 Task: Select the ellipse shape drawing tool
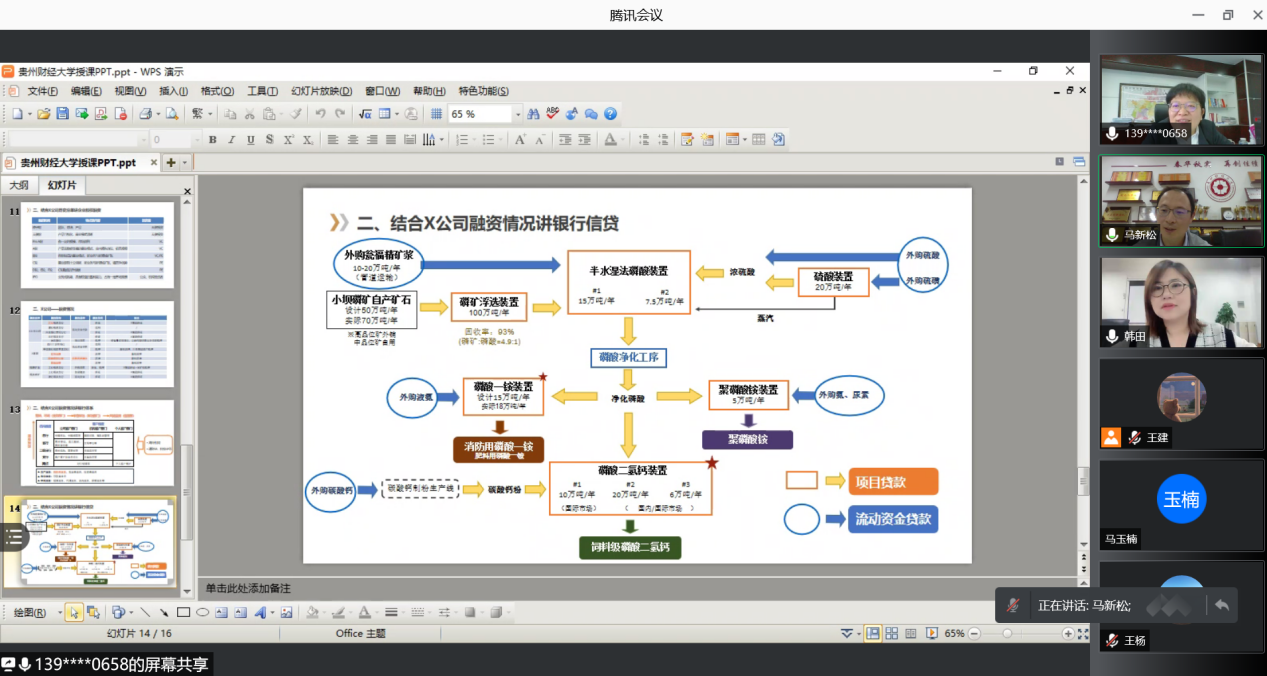202,612
